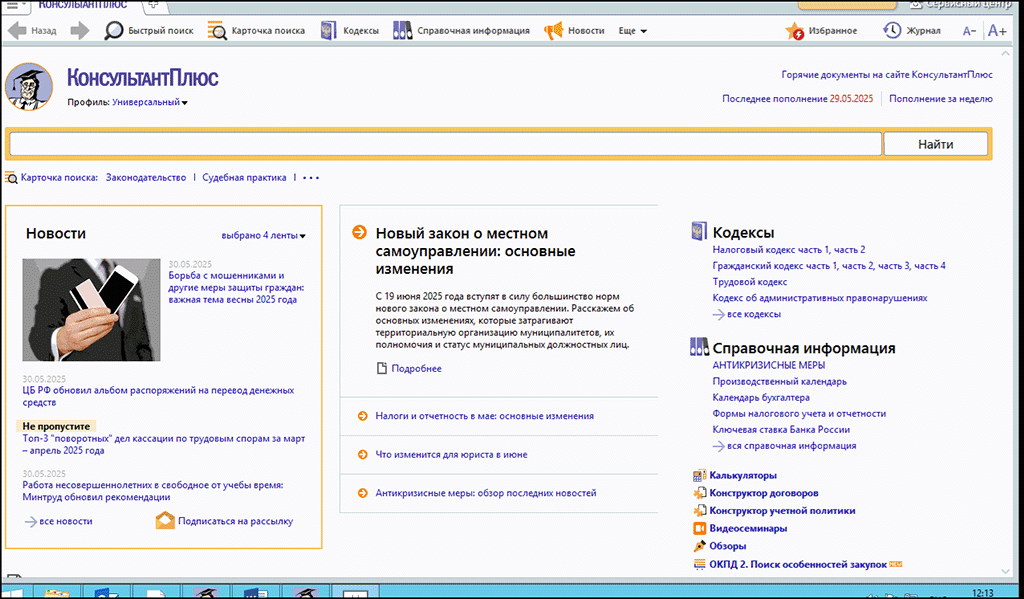Open Антикризисные меры: обзор последних новостей

(x=486, y=493)
